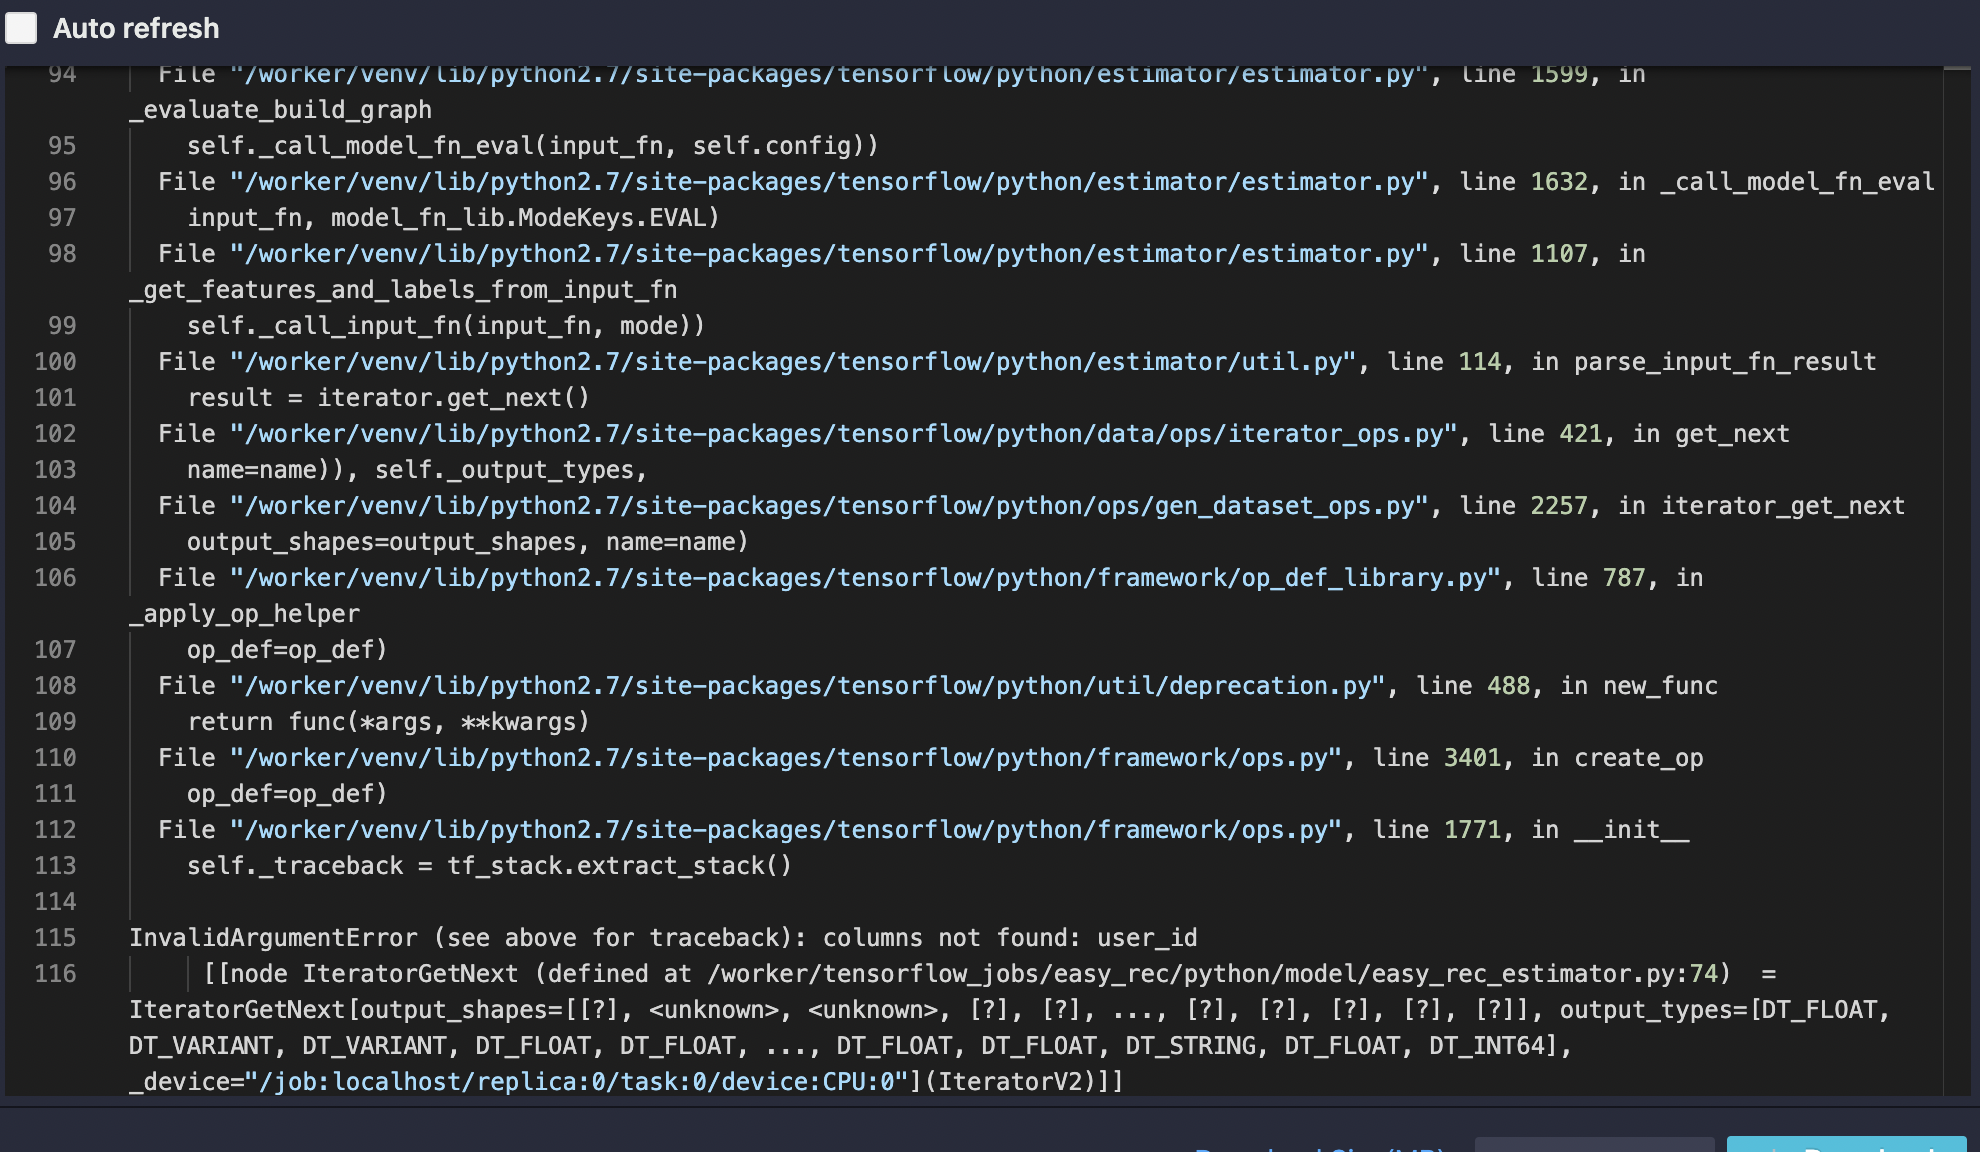Click 'op_def=op_def)' on line 107

coord(287,650)
